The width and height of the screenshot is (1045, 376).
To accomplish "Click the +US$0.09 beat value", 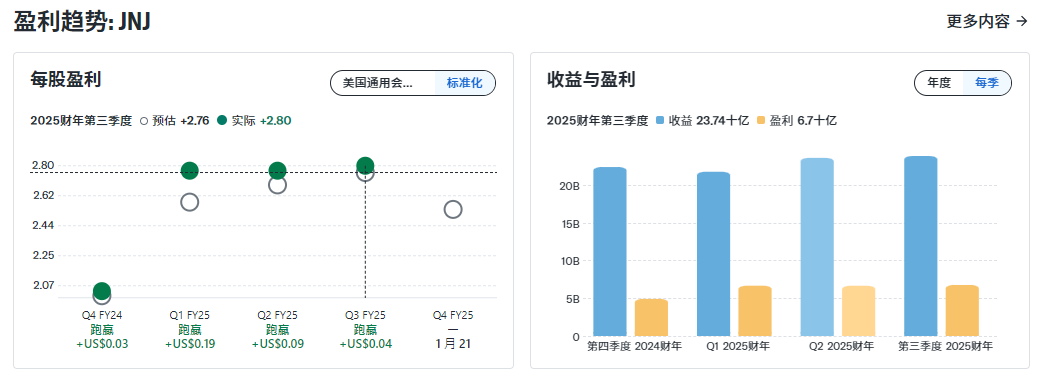I will [277, 344].
